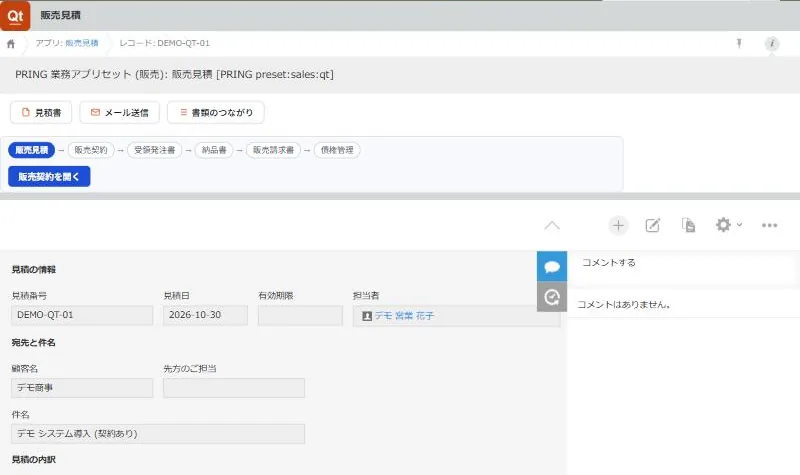Click the 見積の情報 section heading
The width and height of the screenshot is (800, 475).
pyautogui.click(x=34, y=269)
